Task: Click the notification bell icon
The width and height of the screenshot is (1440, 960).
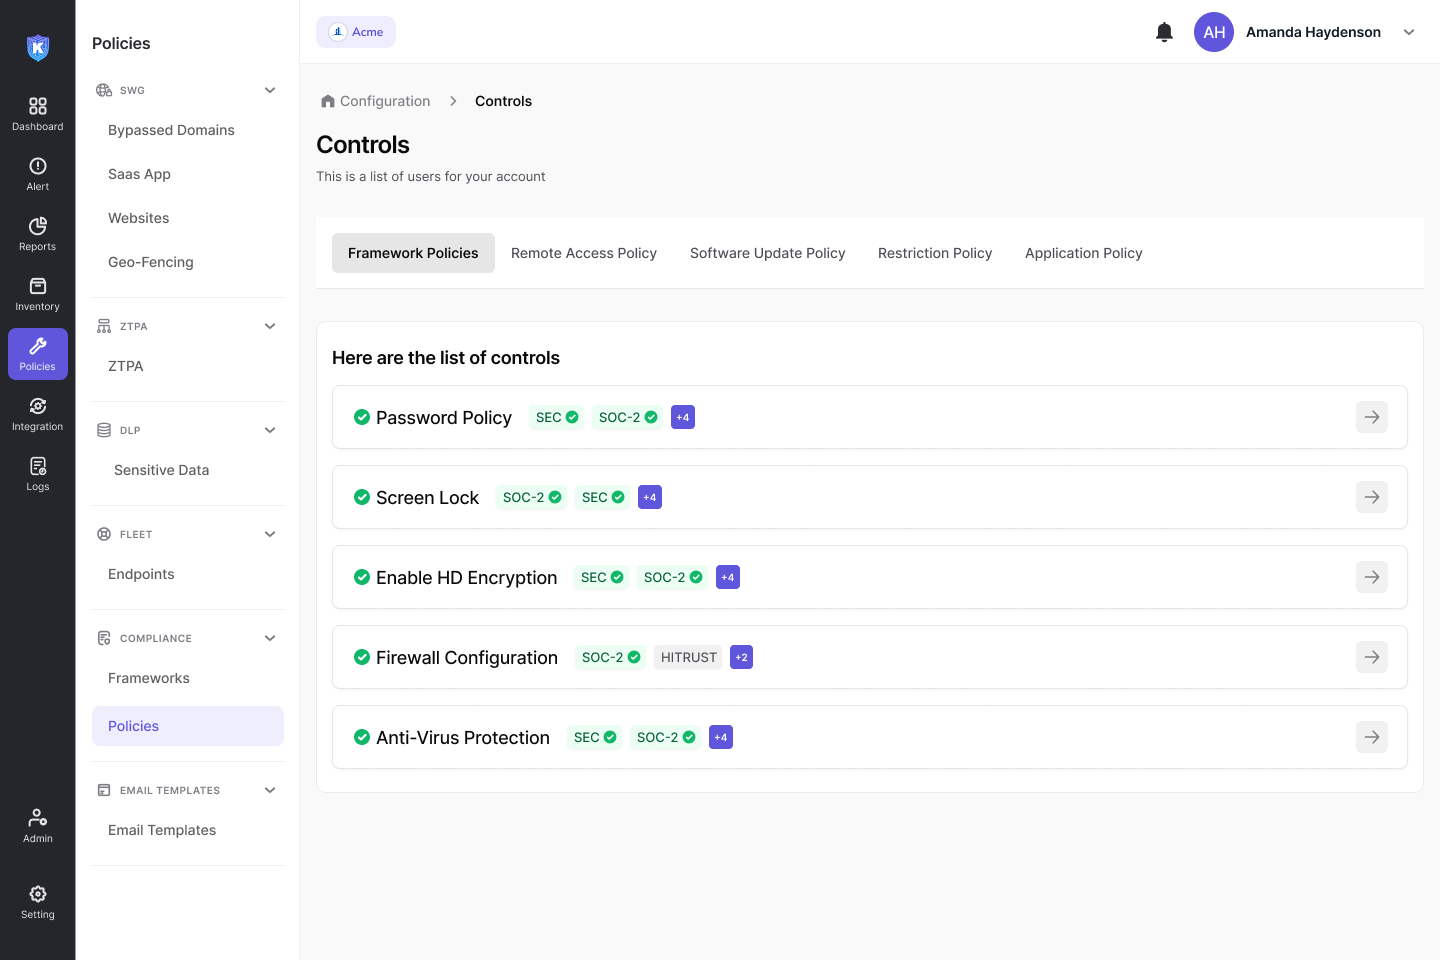Action: pyautogui.click(x=1164, y=32)
